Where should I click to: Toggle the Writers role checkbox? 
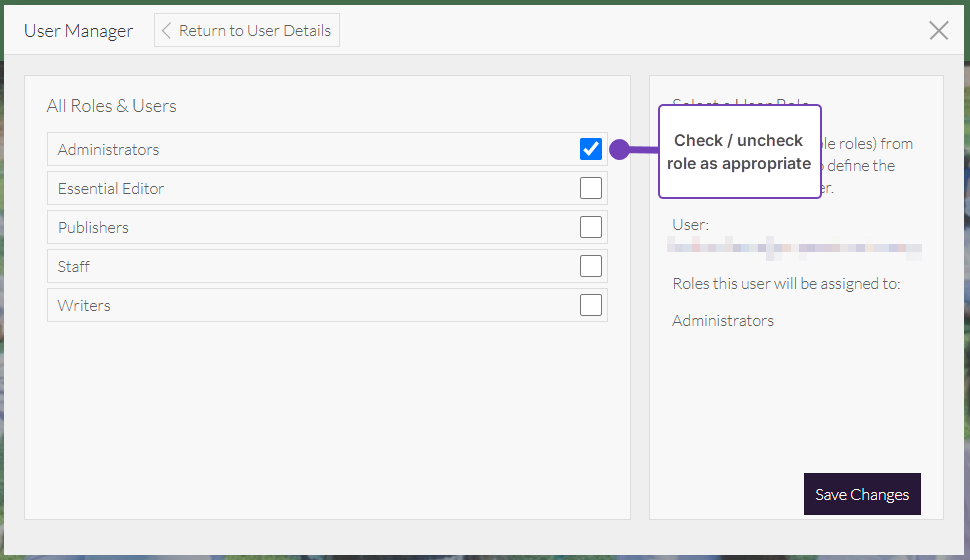[x=591, y=305]
